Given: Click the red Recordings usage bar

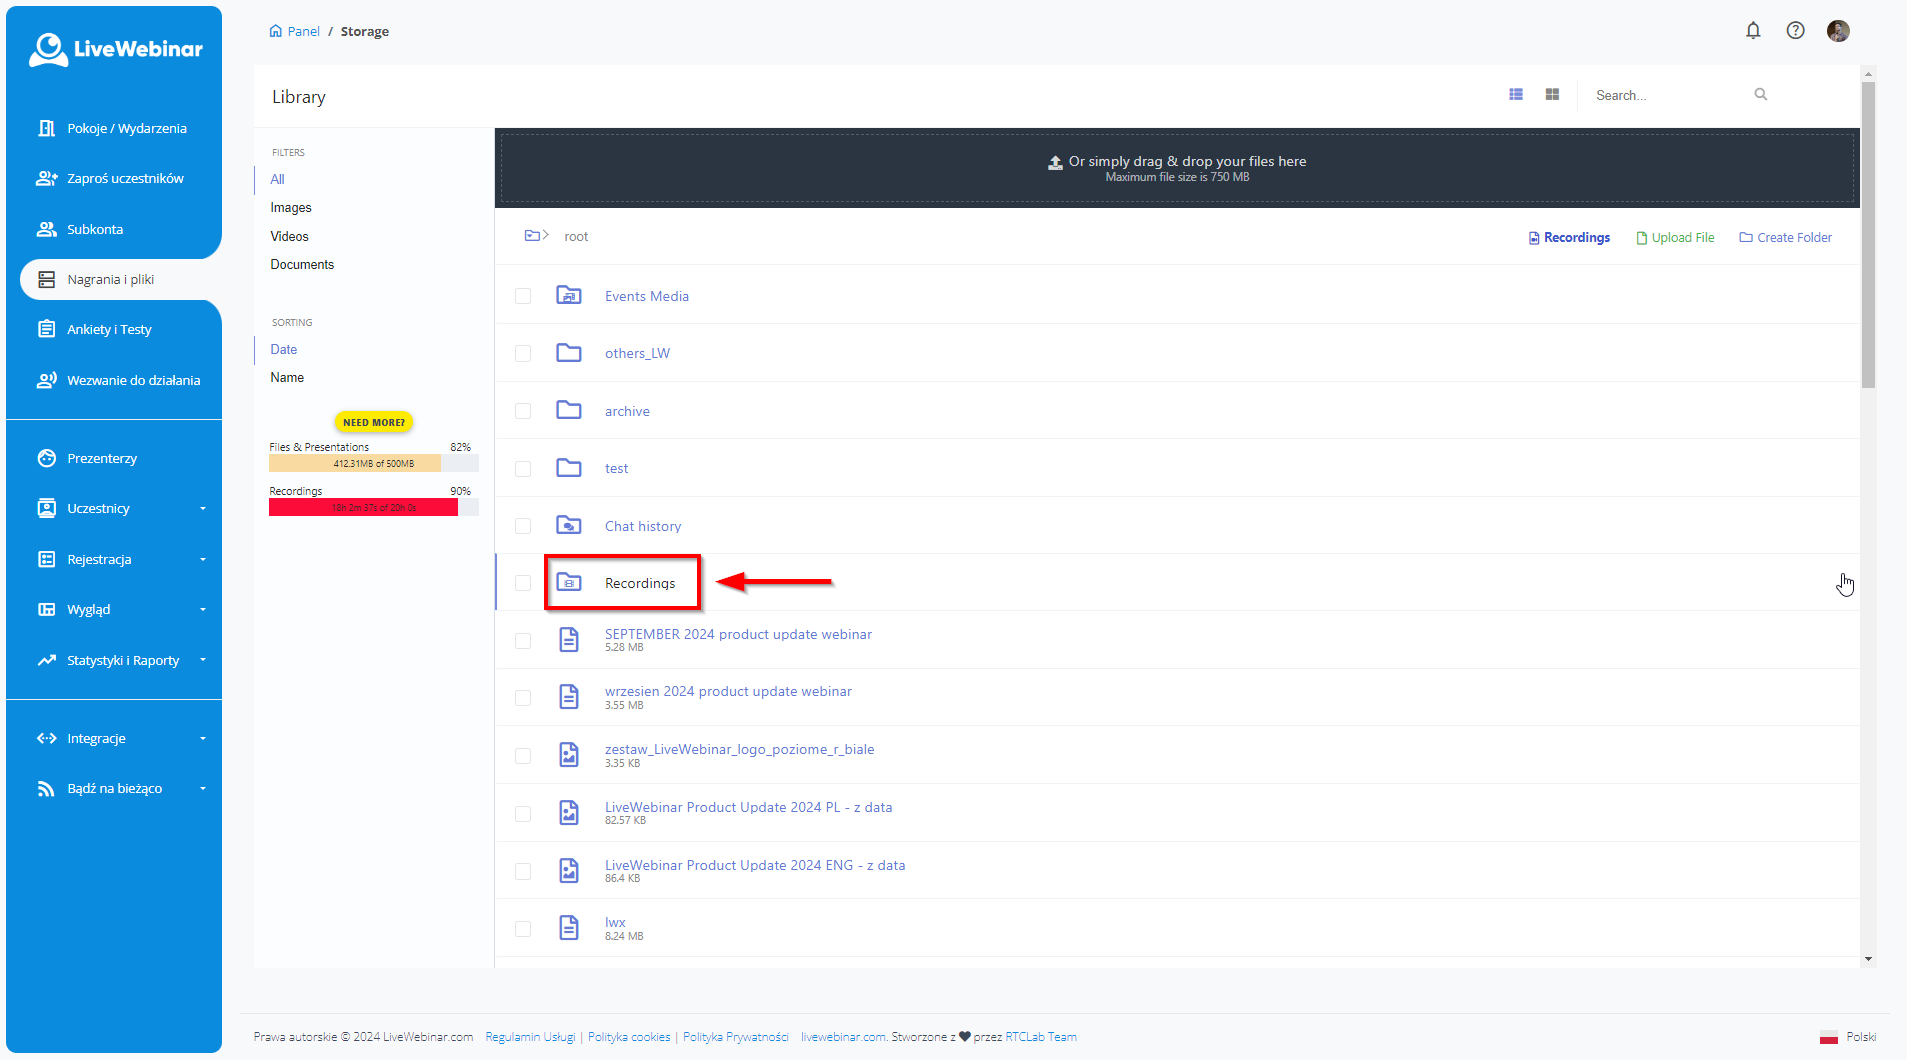Looking at the screenshot, I should click(363, 508).
